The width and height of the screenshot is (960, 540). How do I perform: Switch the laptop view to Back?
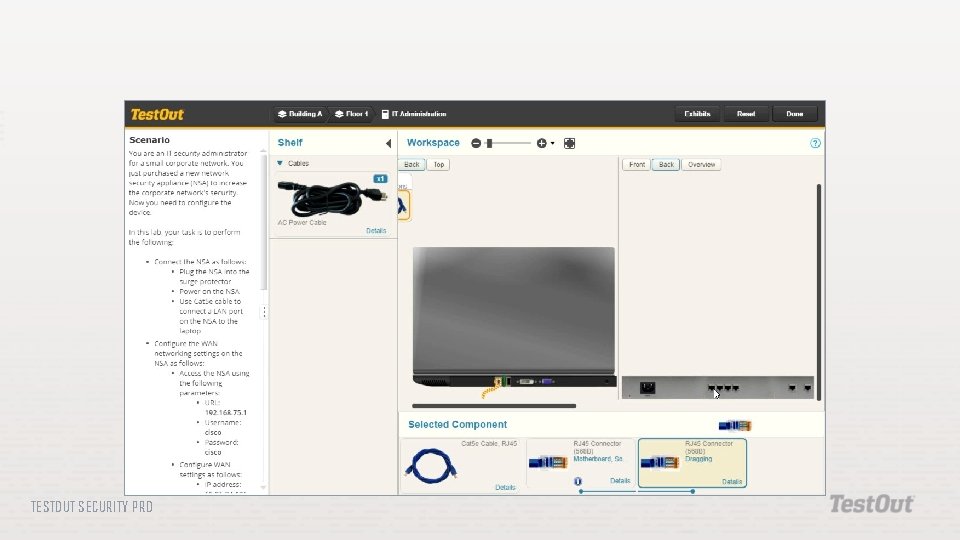click(x=411, y=165)
